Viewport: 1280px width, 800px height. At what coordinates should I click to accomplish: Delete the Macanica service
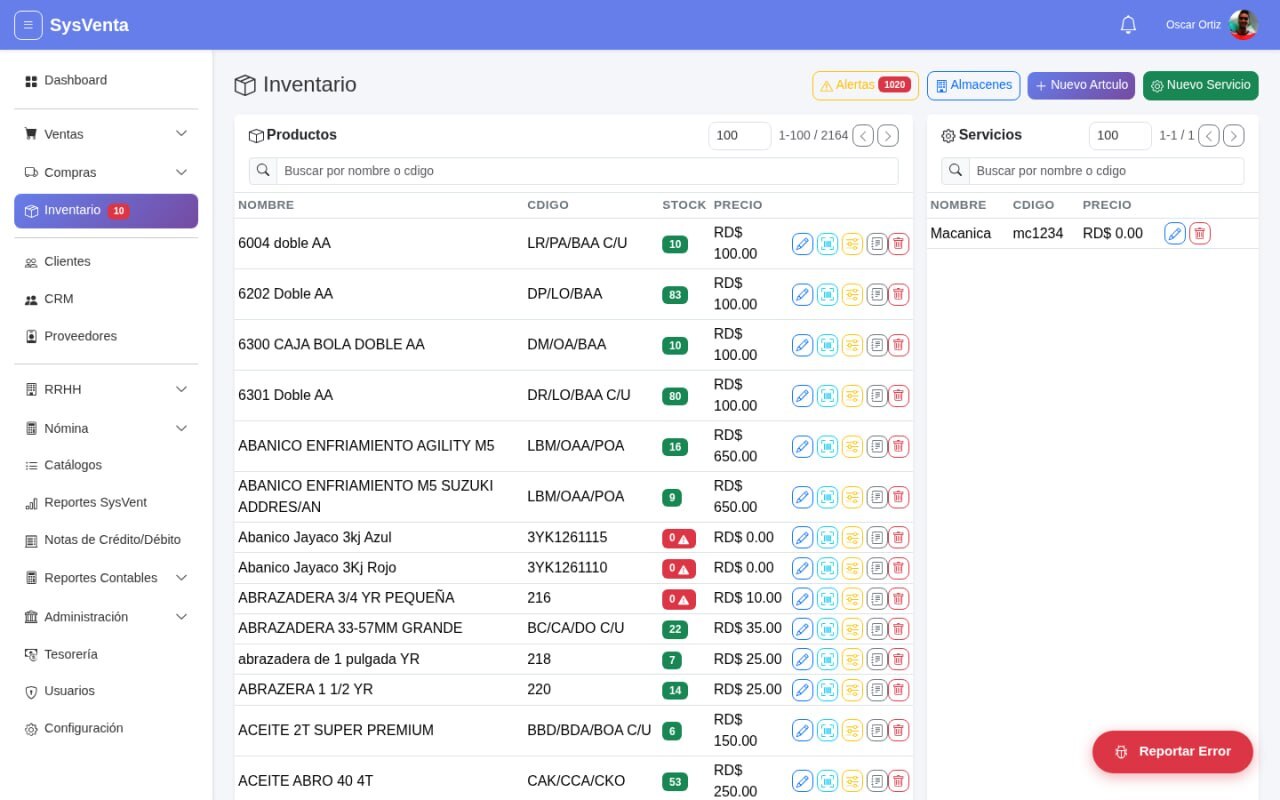pos(1200,233)
